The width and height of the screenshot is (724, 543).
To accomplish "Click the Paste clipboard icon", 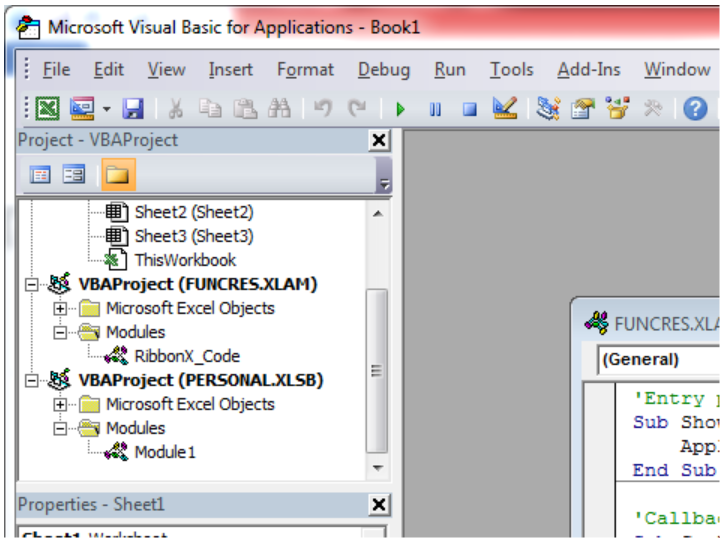I will pos(245,109).
